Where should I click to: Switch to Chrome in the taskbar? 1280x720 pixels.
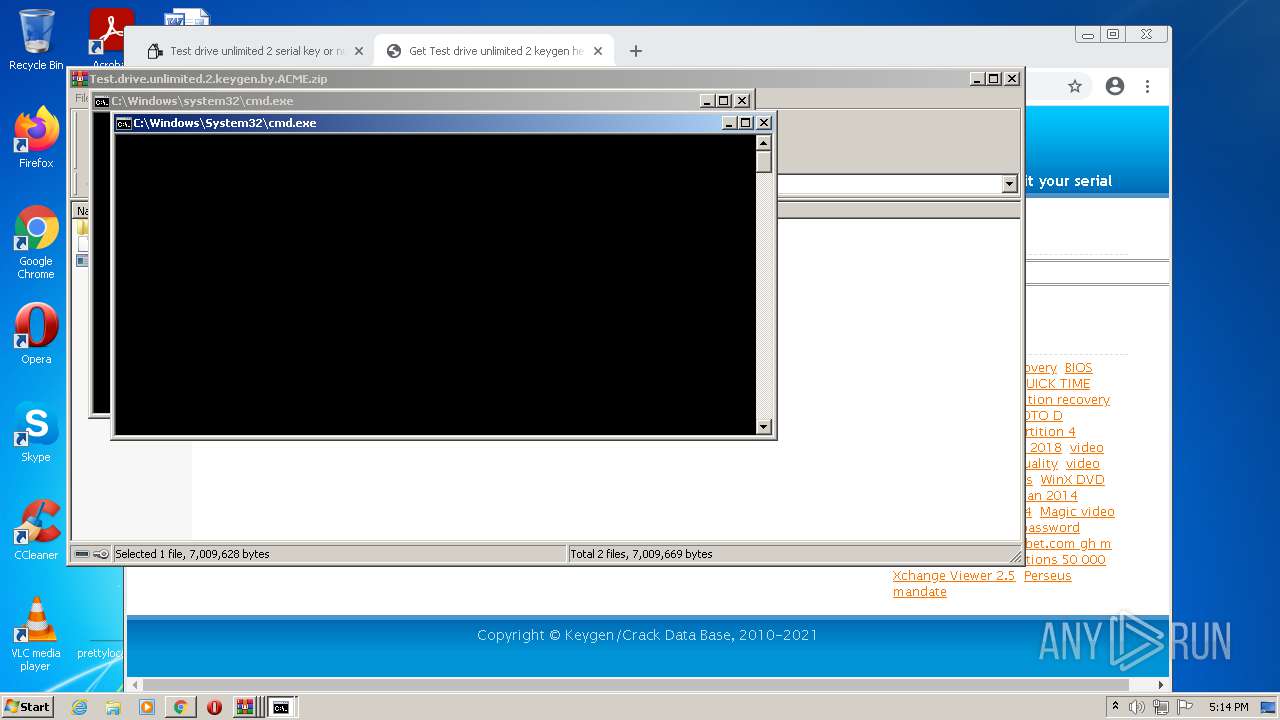[x=180, y=707]
